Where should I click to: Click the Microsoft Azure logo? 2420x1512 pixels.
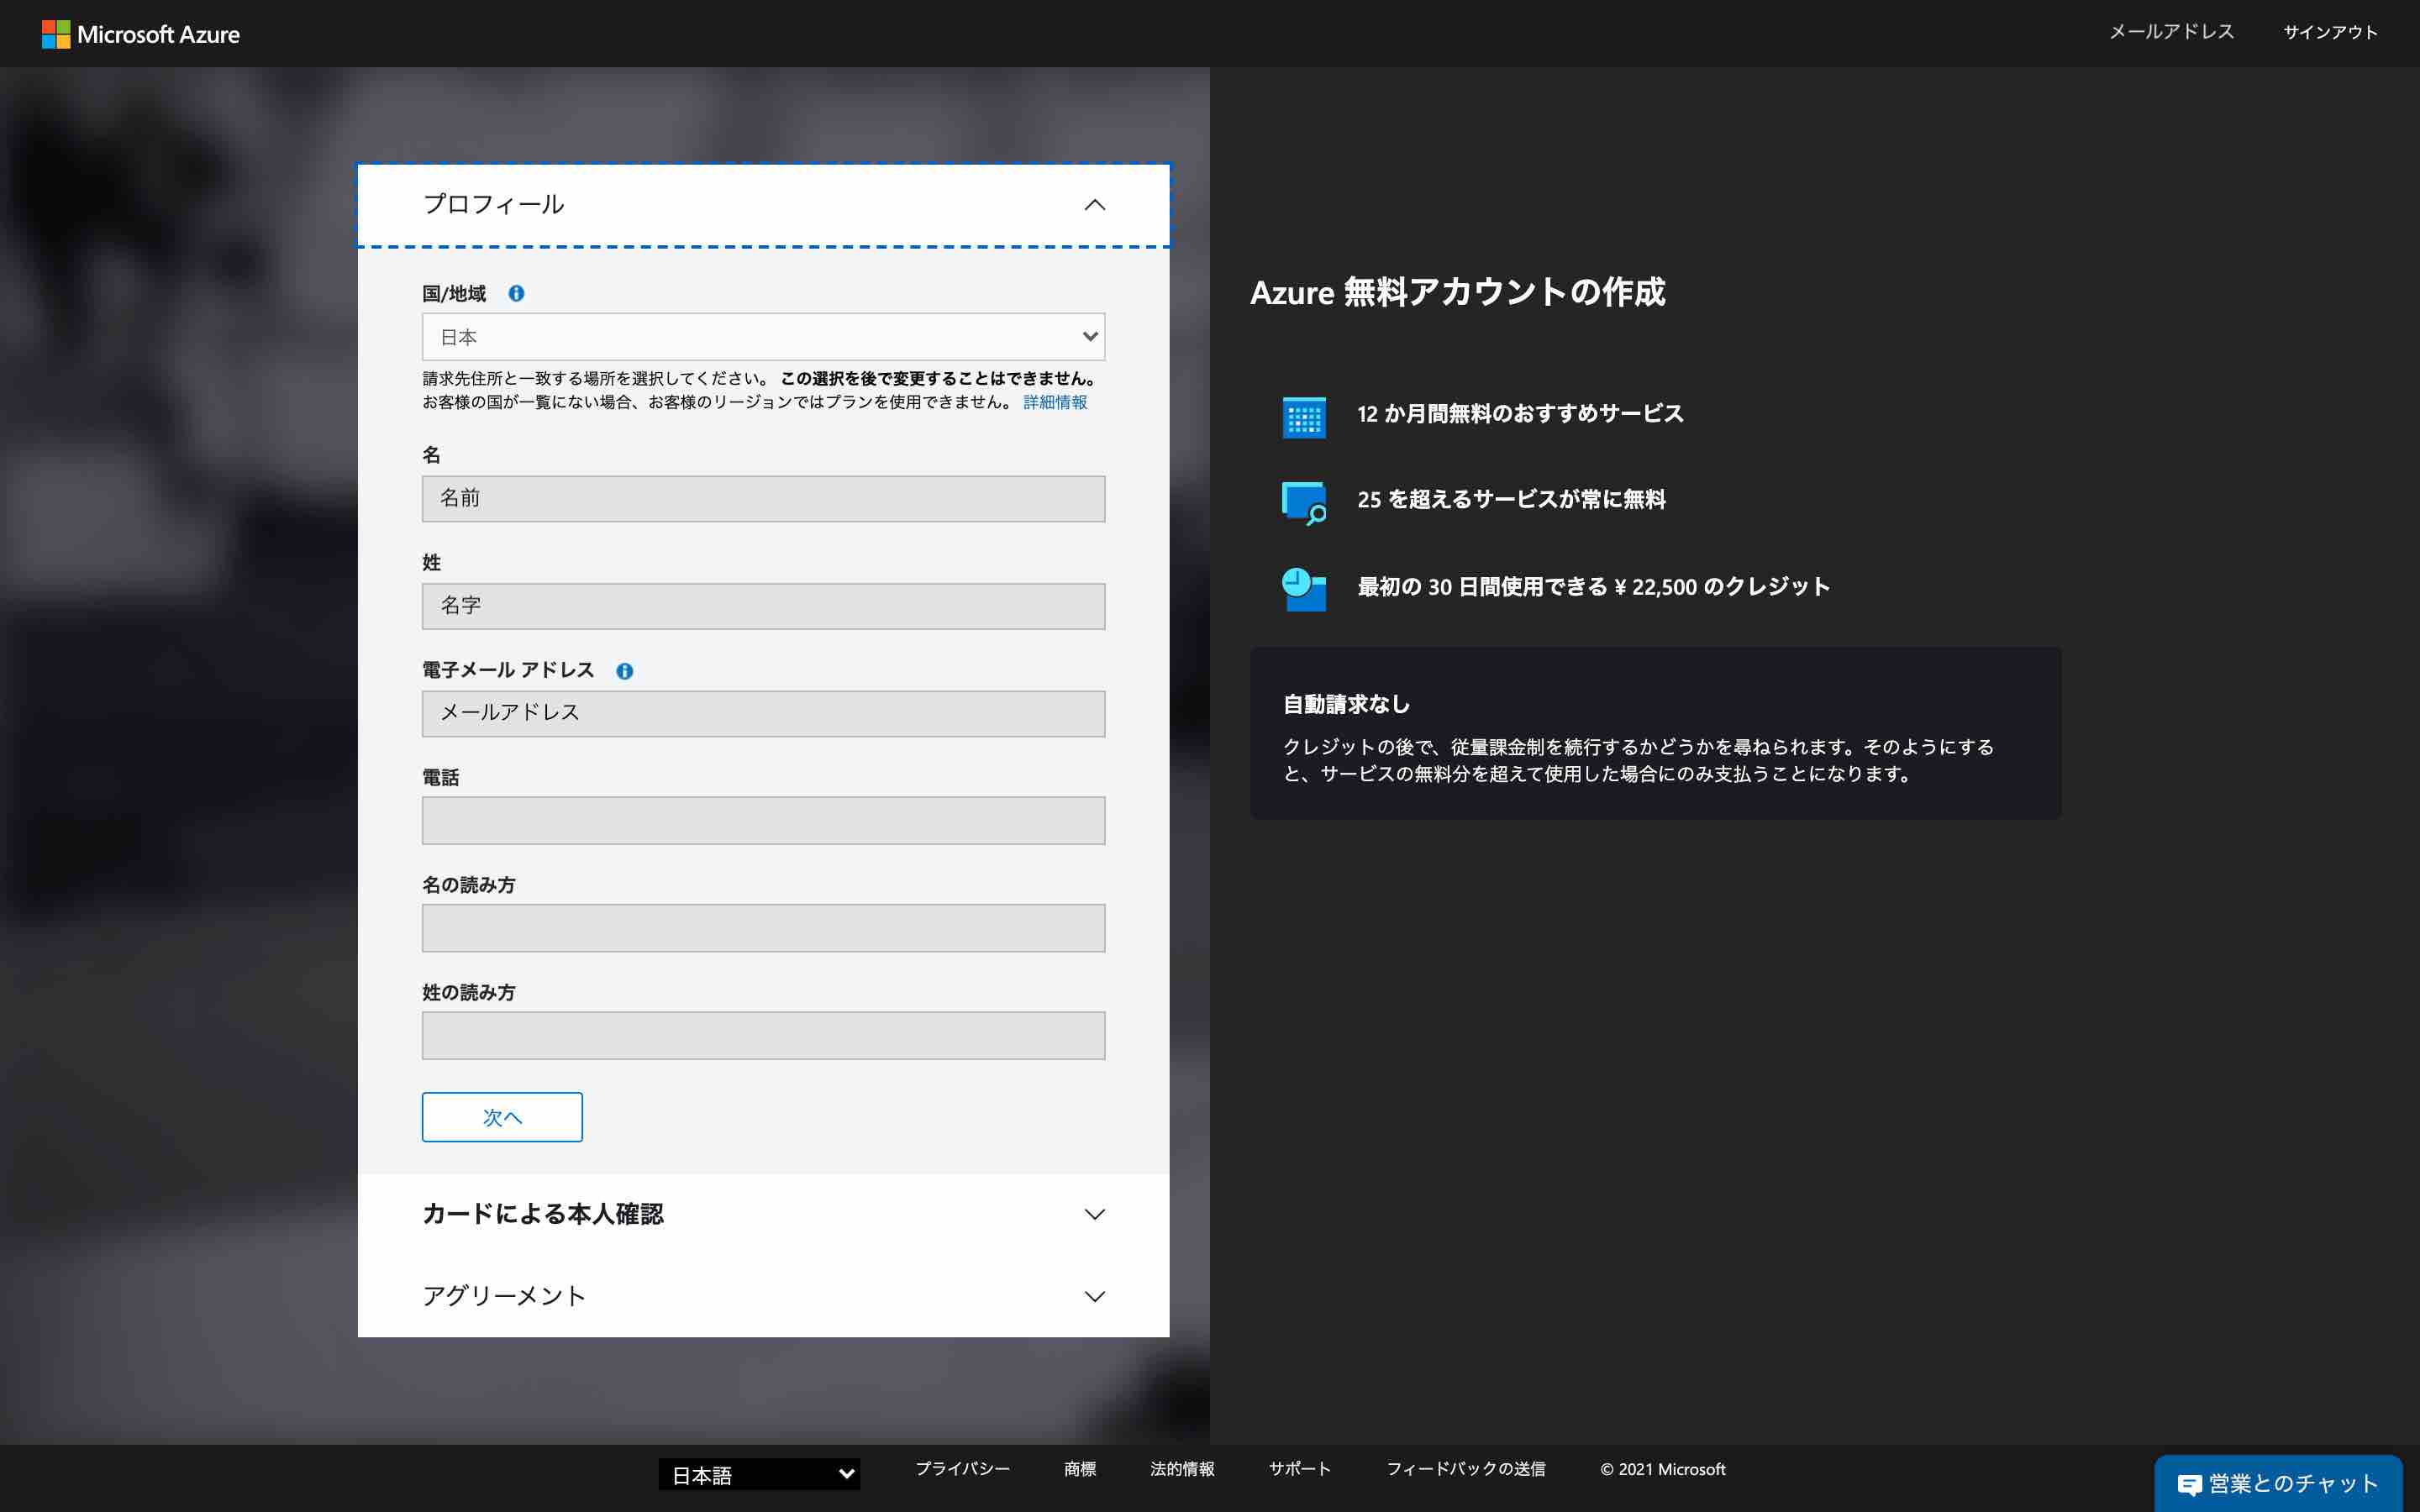(x=140, y=33)
